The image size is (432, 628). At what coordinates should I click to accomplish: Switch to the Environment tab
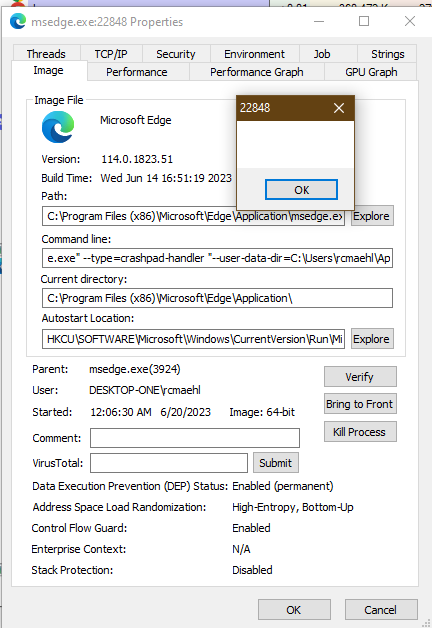(254, 54)
